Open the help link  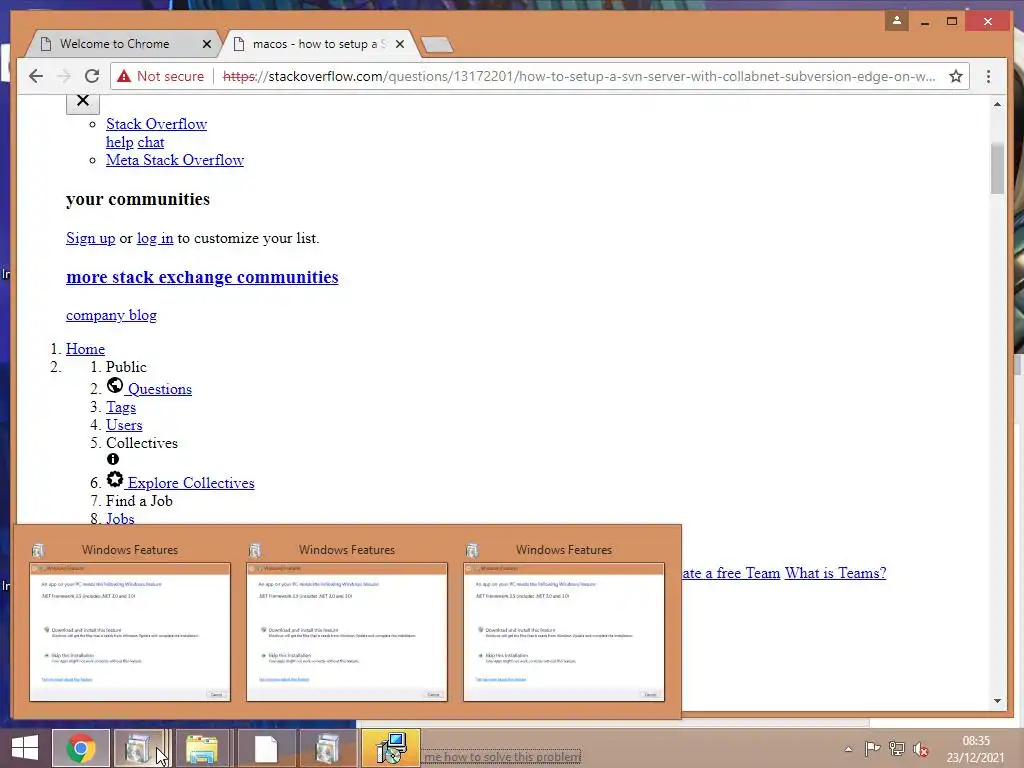(120, 142)
